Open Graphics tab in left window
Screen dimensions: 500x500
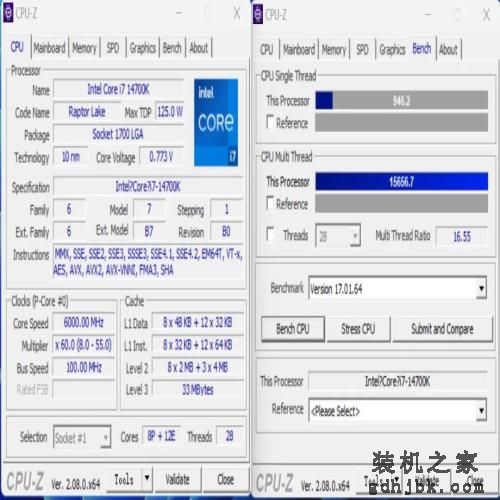143,48
